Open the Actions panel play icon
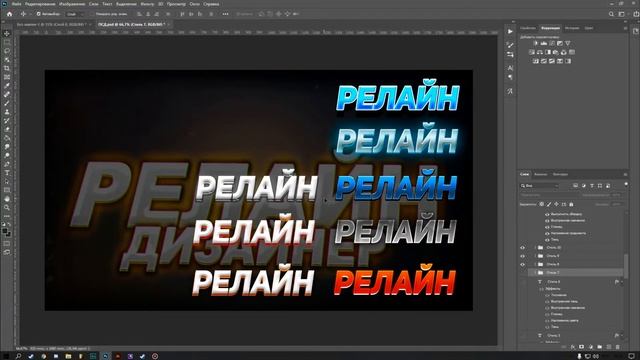 (510, 31)
